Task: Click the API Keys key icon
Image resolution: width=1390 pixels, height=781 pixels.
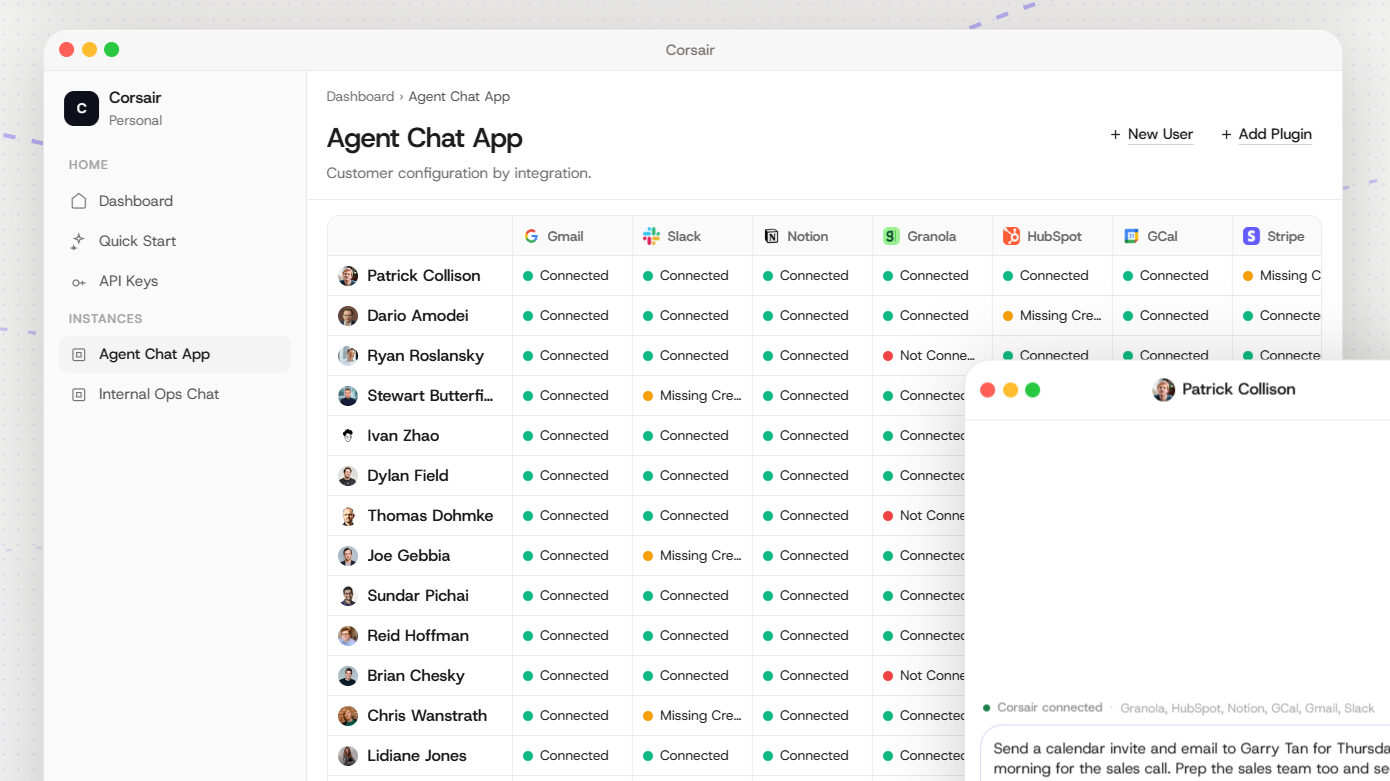Action: [78, 282]
